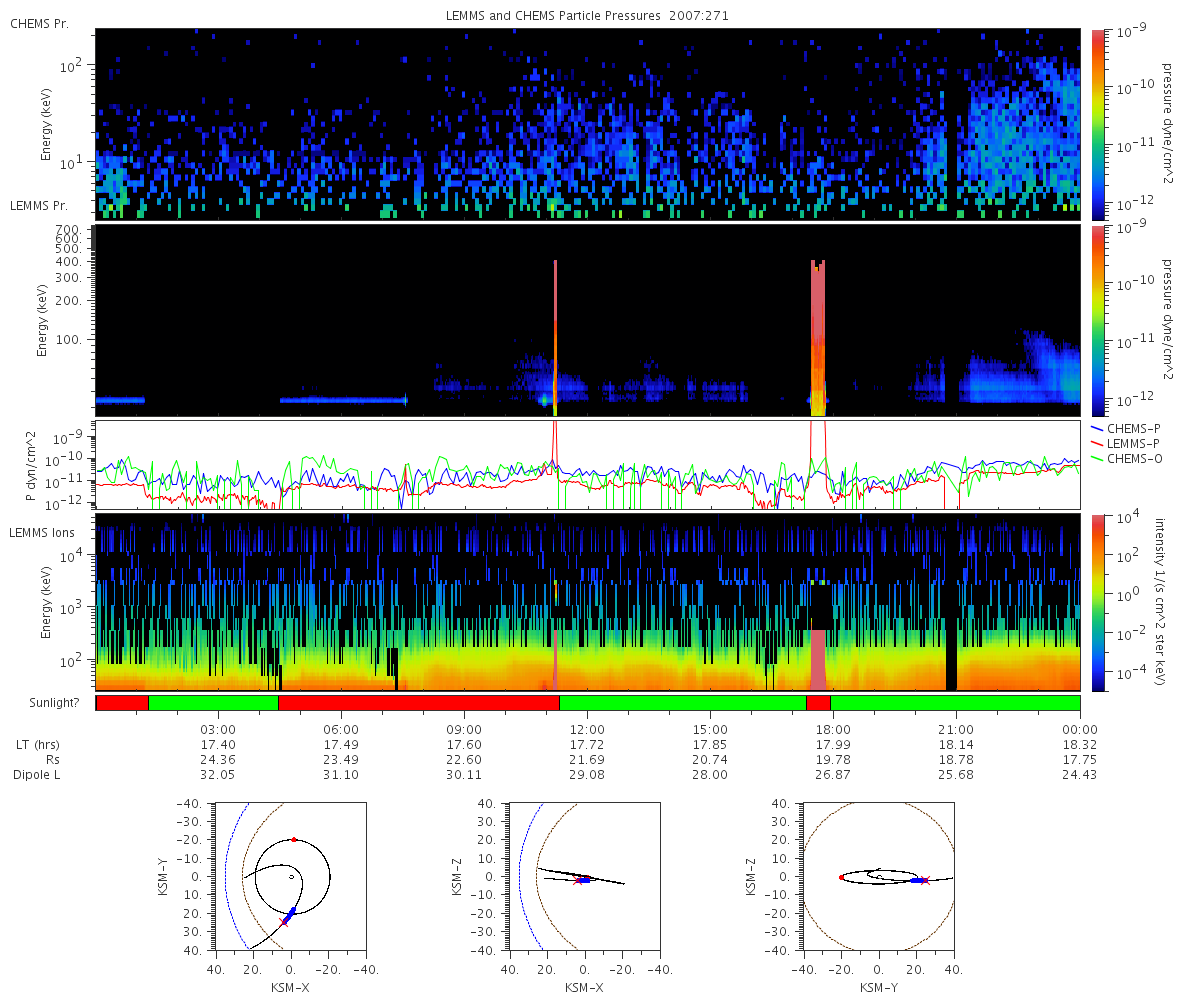Screen dimensions: 1200x1000
Task: Click the '03:00' time tick label
Action: point(218,730)
